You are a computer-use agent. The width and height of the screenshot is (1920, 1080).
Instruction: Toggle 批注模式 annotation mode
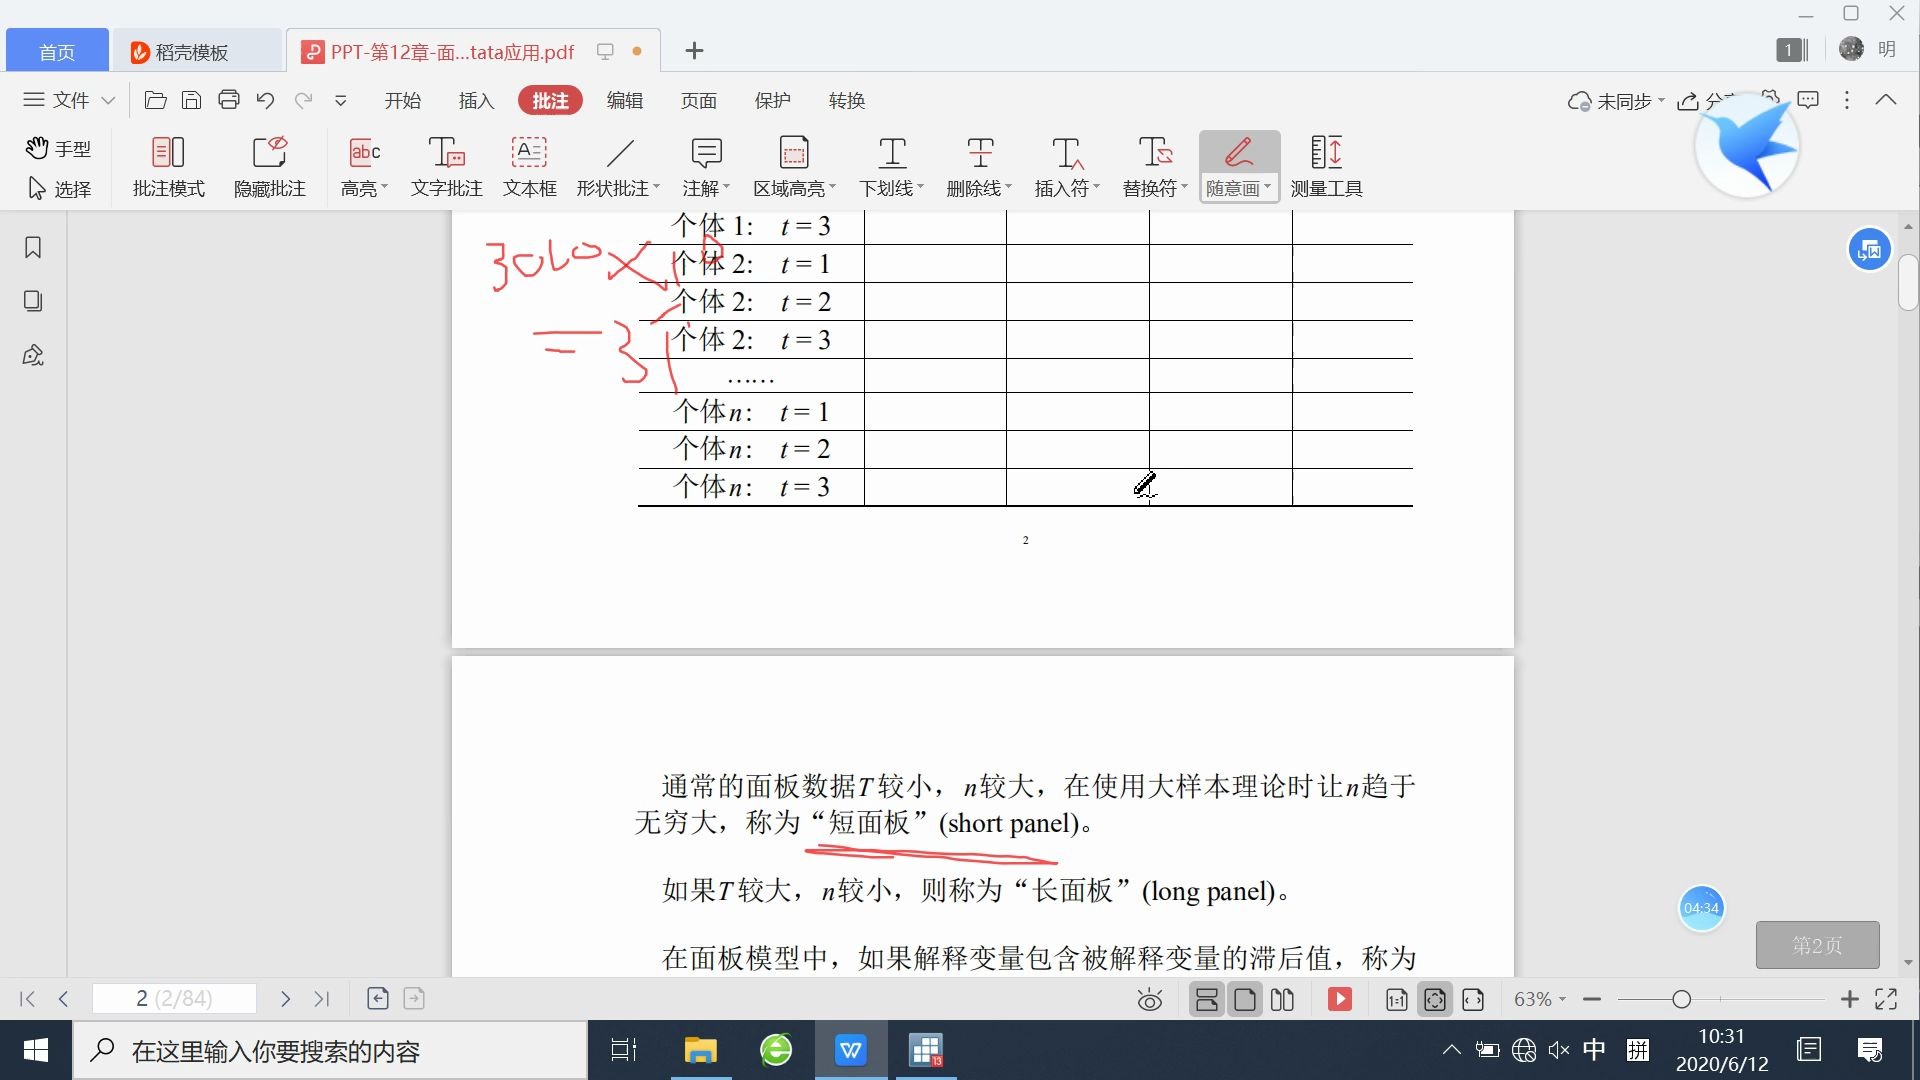coord(168,165)
